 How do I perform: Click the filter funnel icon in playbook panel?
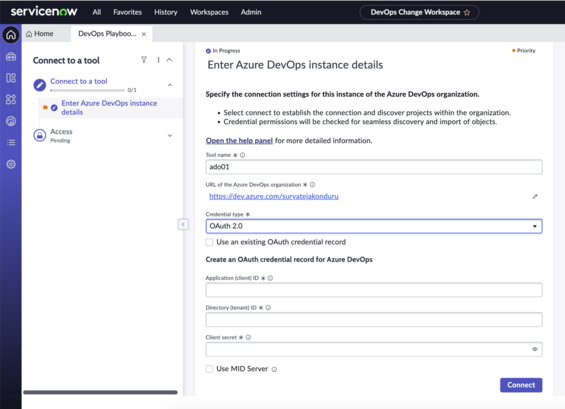(x=144, y=60)
